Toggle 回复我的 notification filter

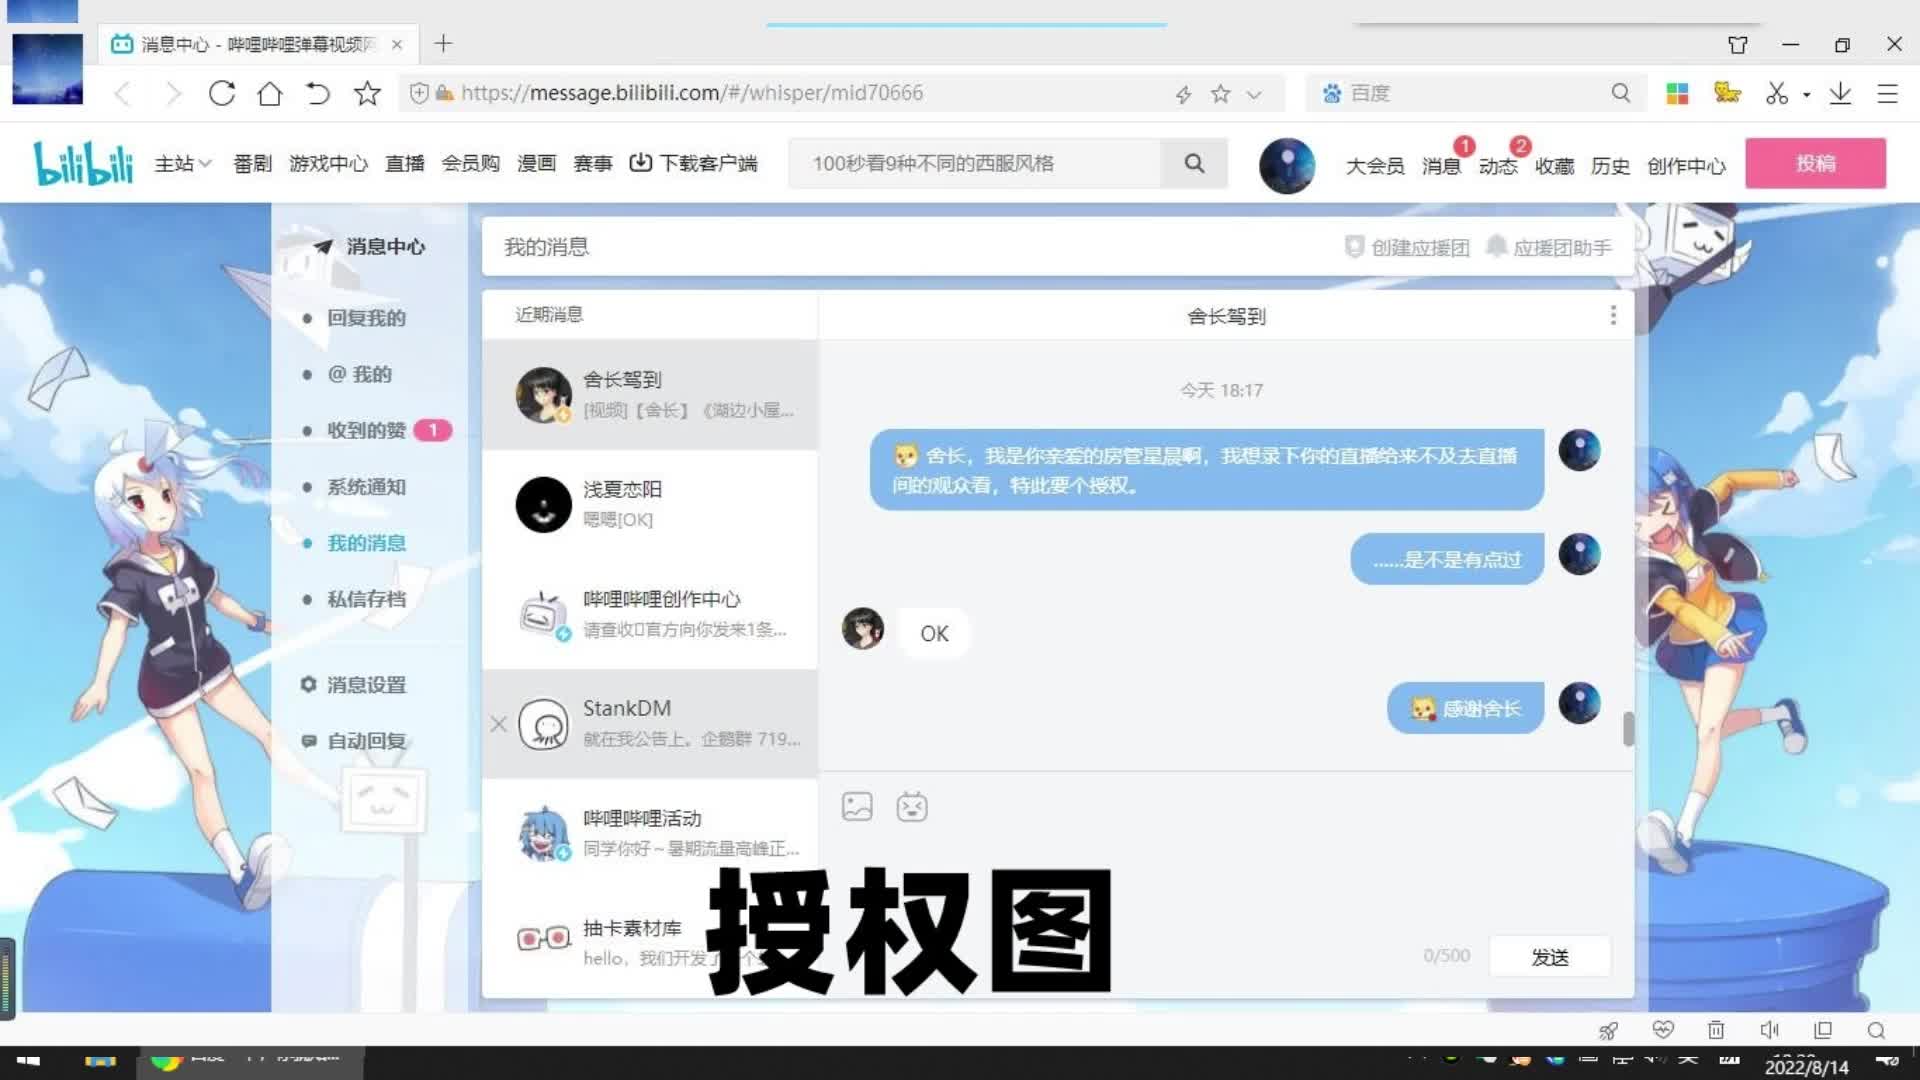(x=367, y=316)
